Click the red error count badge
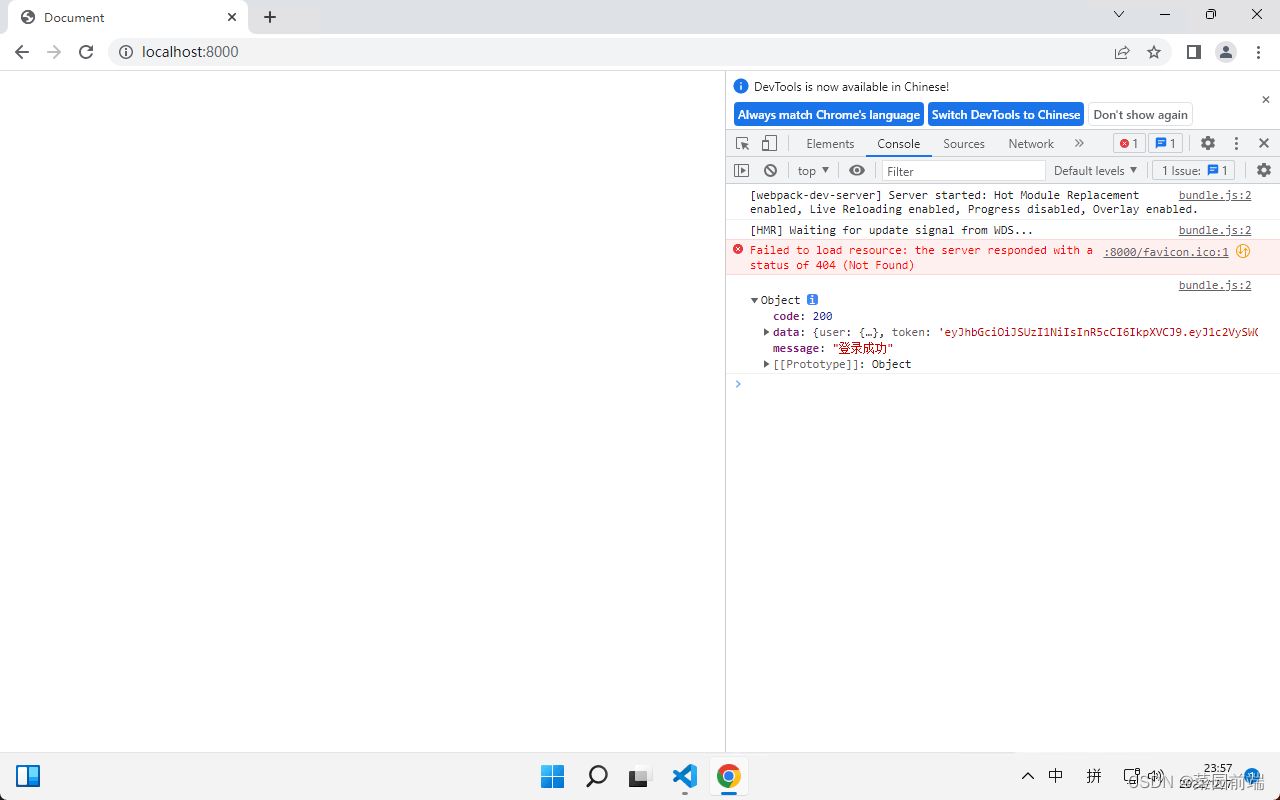 click(x=1129, y=144)
